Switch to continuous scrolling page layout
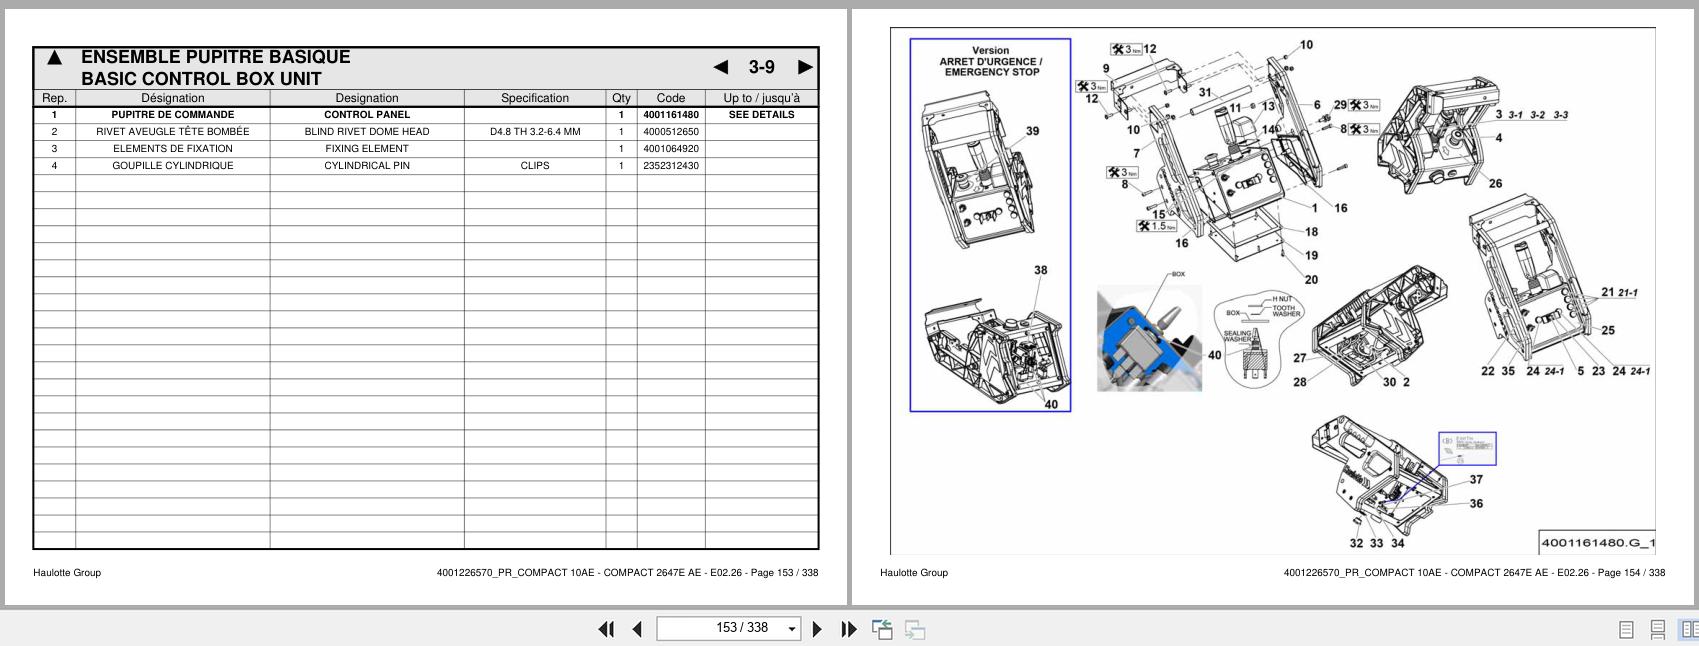 tap(1658, 629)
